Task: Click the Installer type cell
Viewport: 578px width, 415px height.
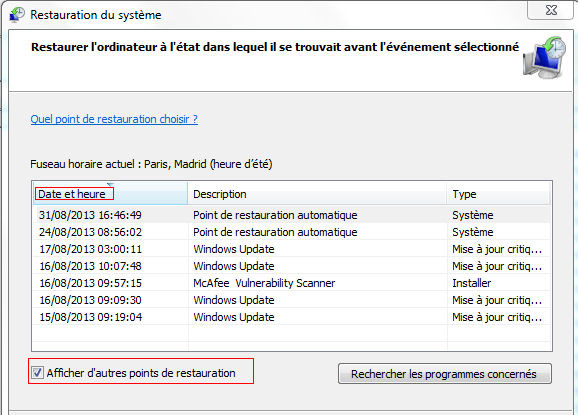Action: pos(471,283)
